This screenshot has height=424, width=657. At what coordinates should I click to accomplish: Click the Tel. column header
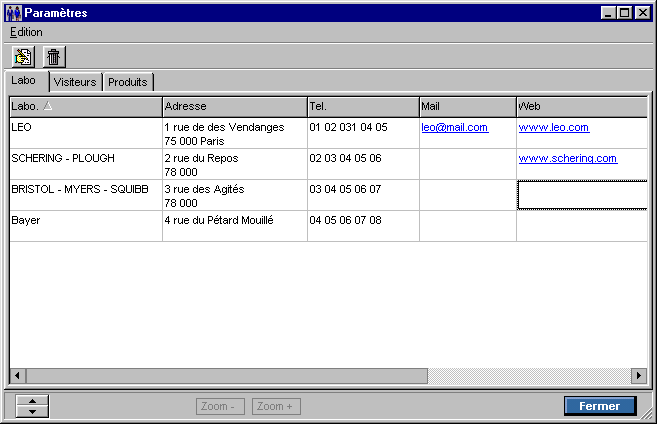tap(363, 107)
